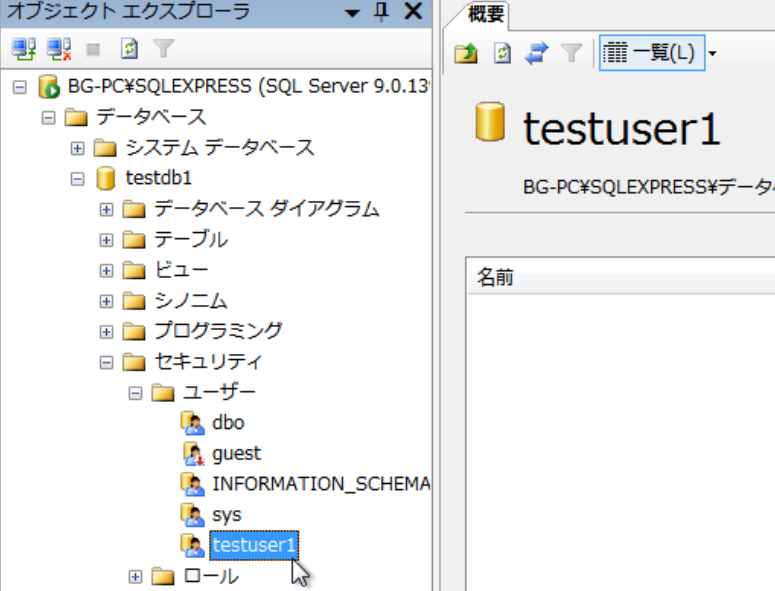Image resolution: width=775 pixels, height=591 pixels.
Task: Select the シノニム tree item
Action: (x=190, y=301)
